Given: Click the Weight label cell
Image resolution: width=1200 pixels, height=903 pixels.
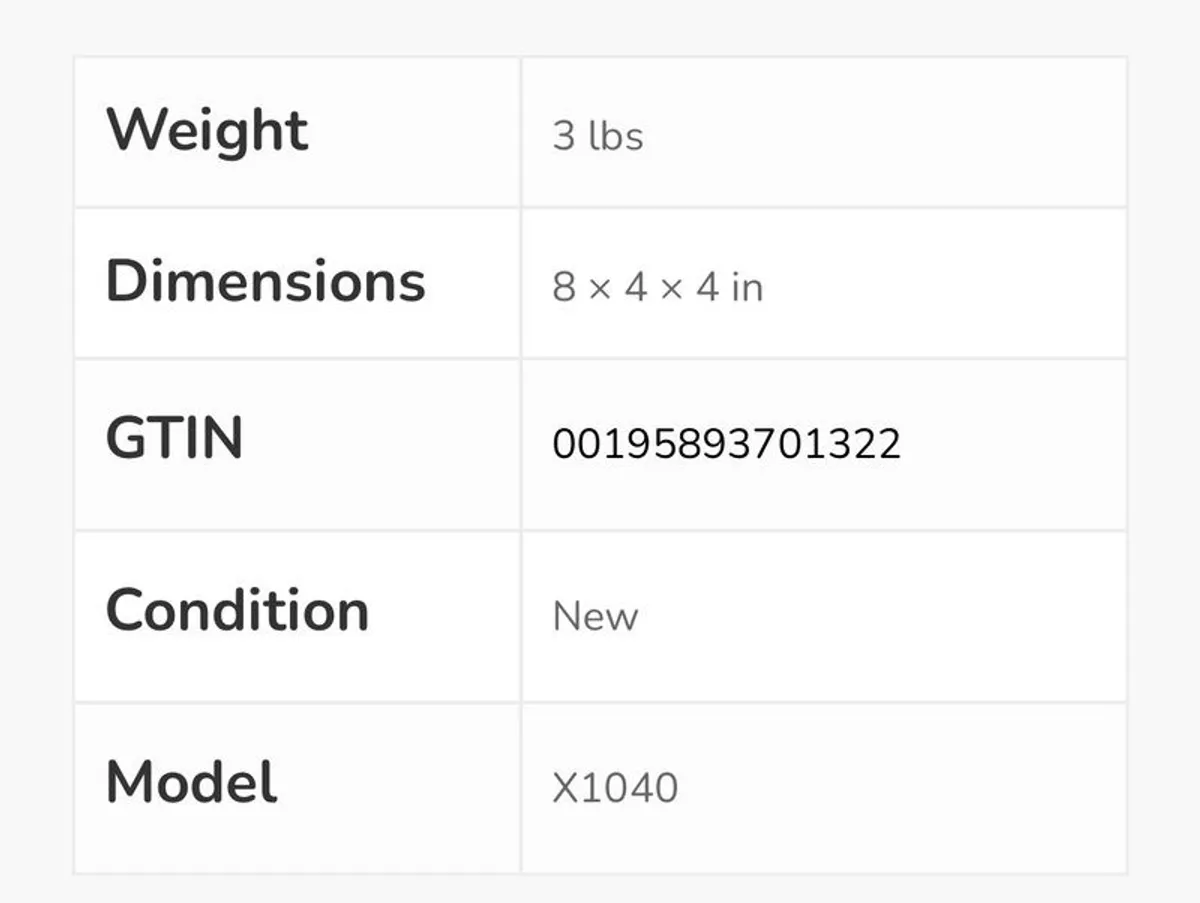Looking at the screenshot, I should [x=207, y=131].
